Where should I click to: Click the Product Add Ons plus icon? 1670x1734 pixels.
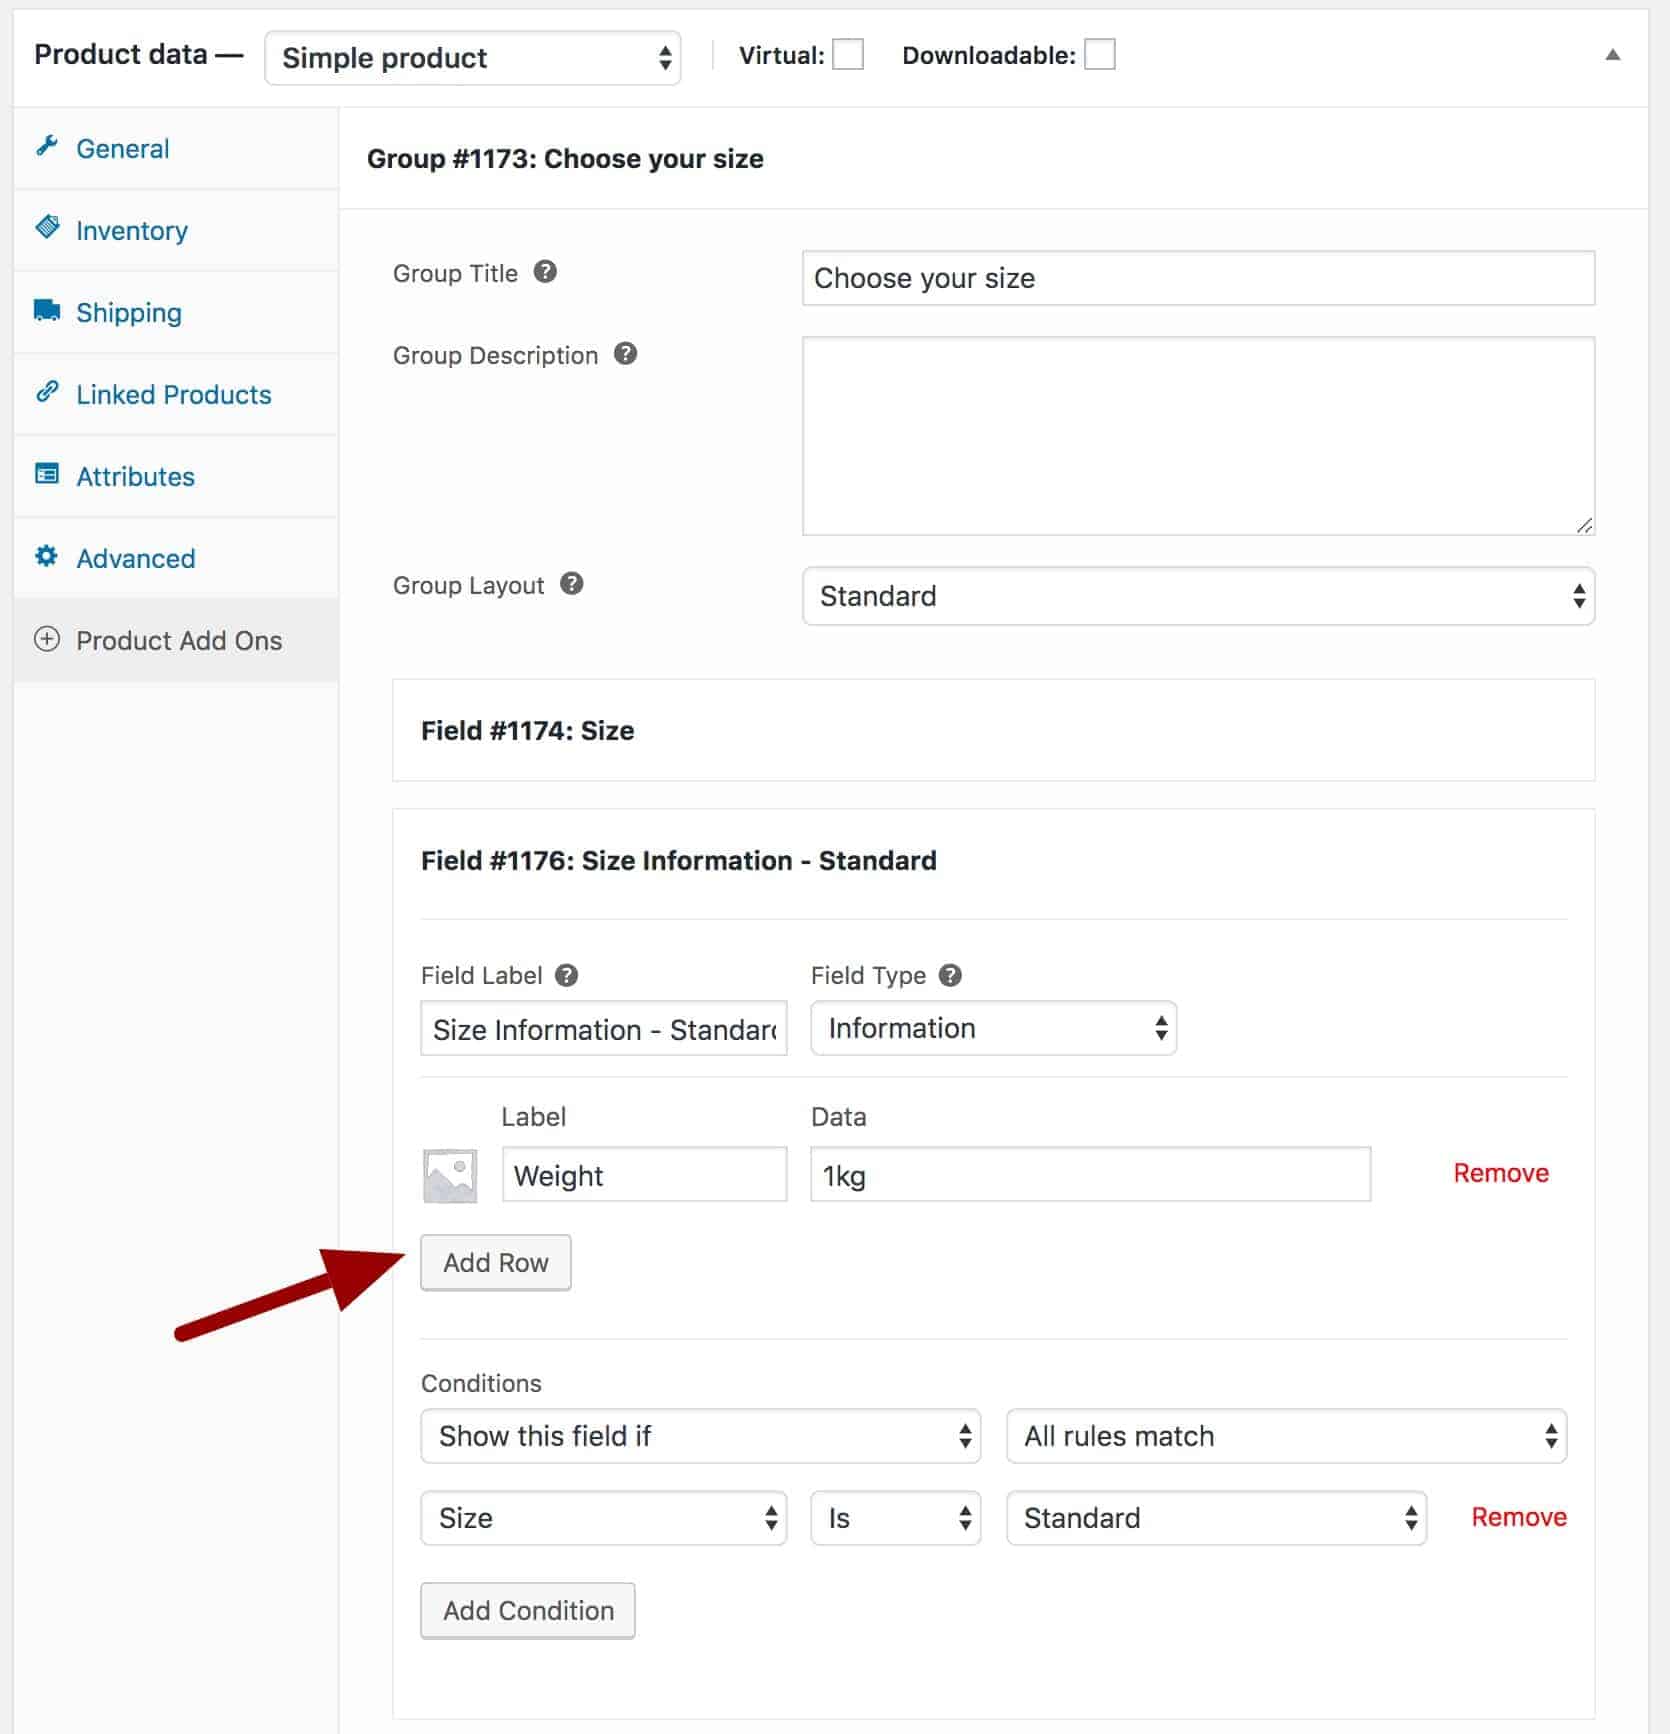coord(46,640)
